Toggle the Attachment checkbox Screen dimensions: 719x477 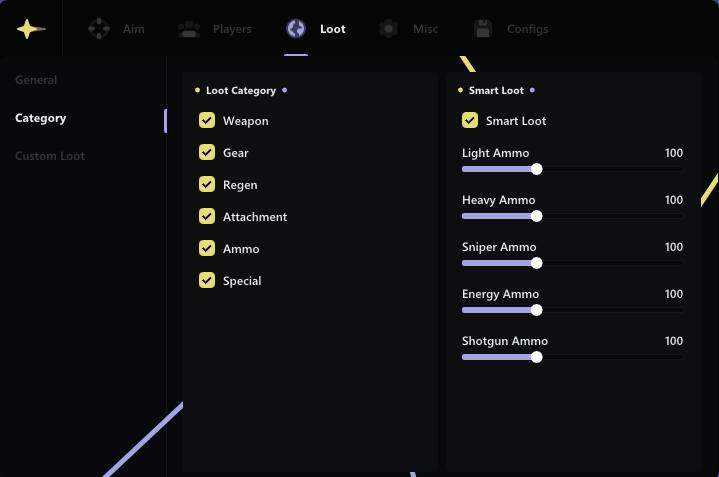click(x=207, y=216)
